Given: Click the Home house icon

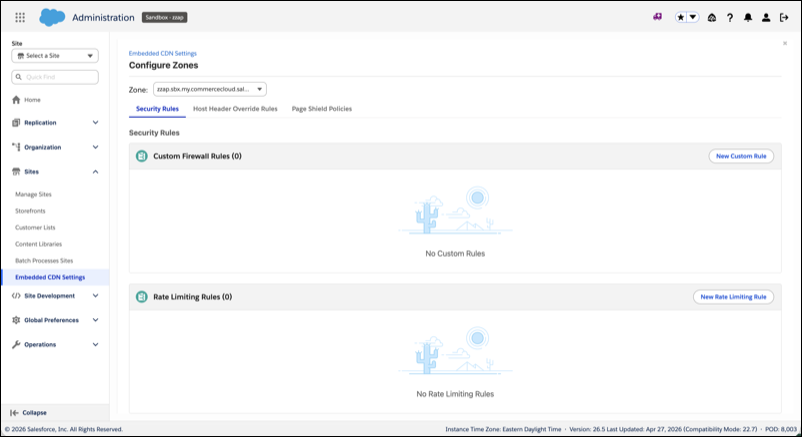Looking at the screenshot, I should click(16, 100).
